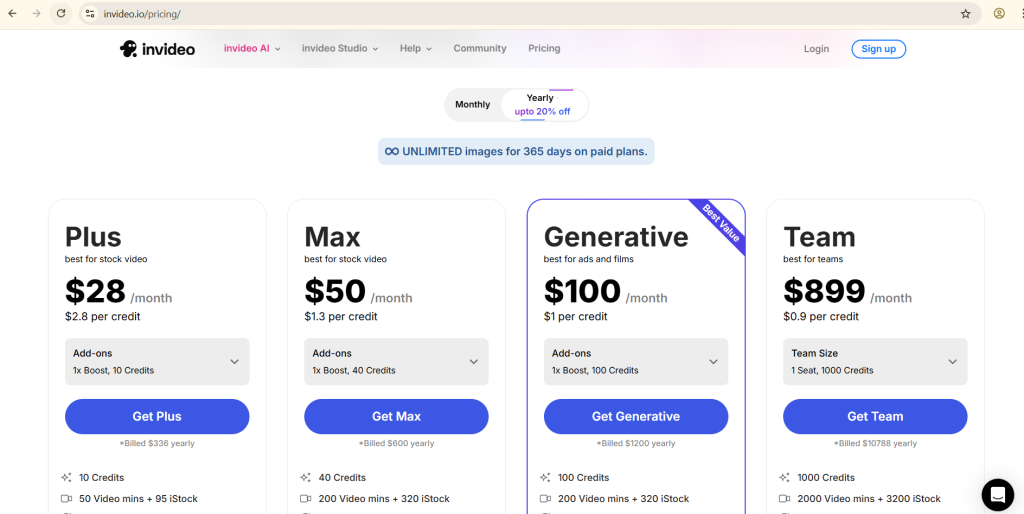Select Yearly billing option
Screen dimensions: 1024x514
click(542, 105)
